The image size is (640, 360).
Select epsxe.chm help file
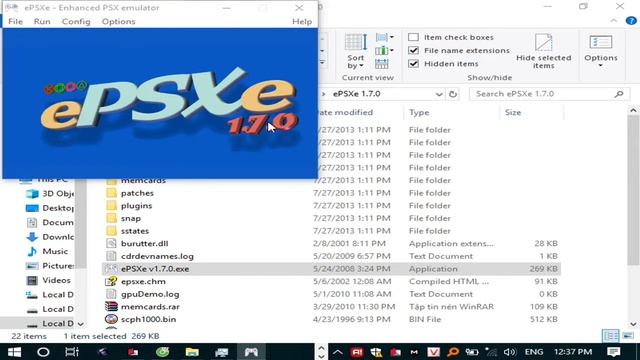(143, 282)
